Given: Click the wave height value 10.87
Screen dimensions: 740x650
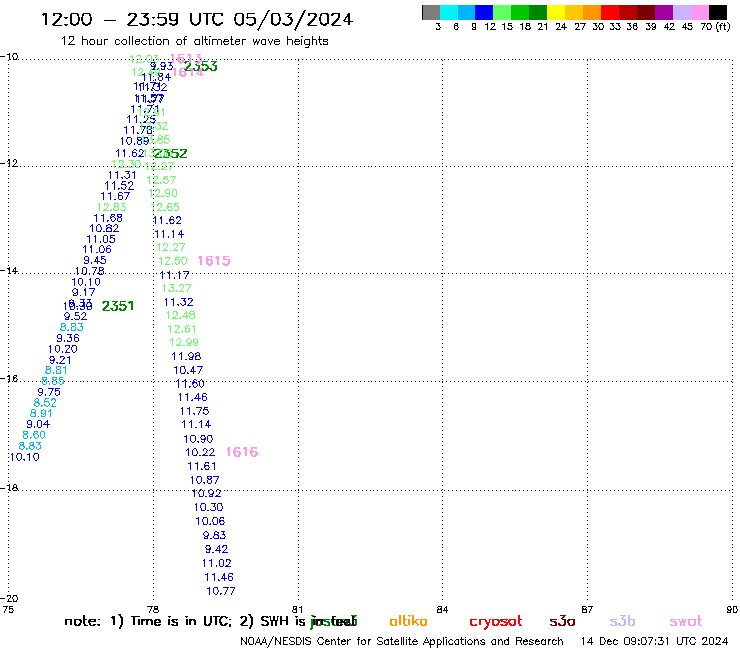Looking at the screenshot, I should [205, 480].
